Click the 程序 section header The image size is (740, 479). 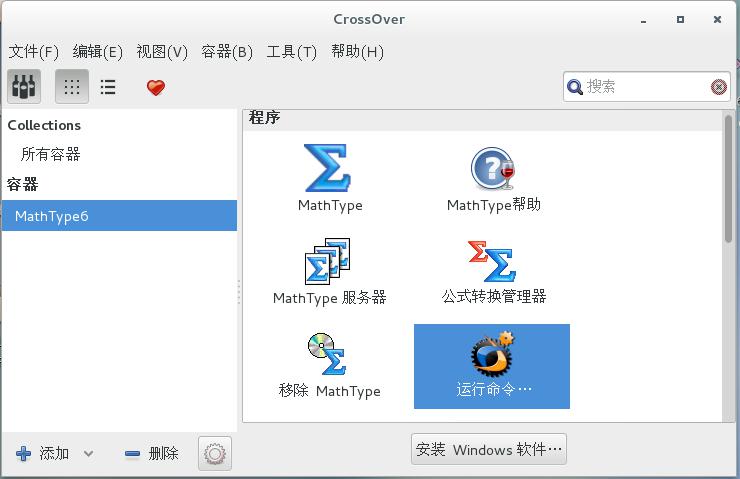[265, 118]
